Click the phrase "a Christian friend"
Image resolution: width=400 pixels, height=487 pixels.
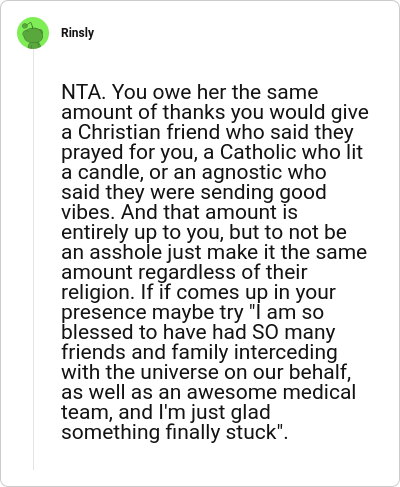(142, 132)
